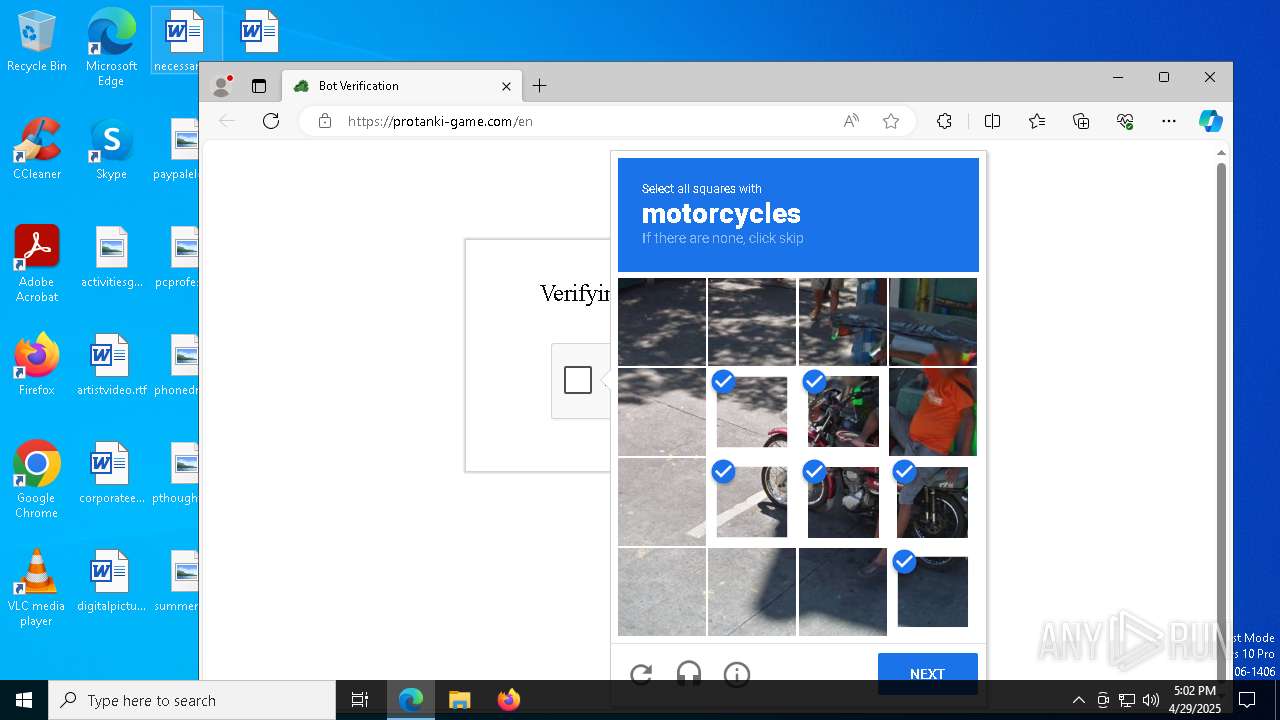Open Skype desktop shortcut
The width and height of the screenshot is (1280, 720).
point(111,150)
